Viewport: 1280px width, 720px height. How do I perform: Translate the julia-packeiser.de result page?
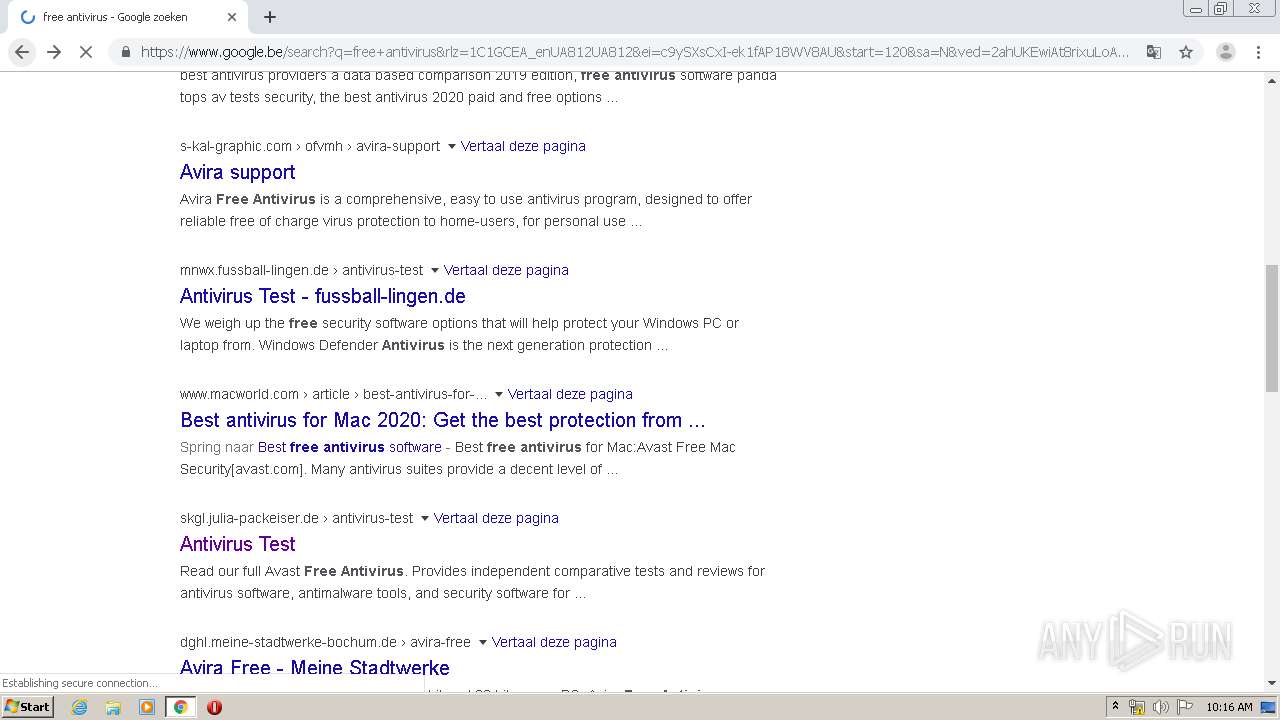[x=496, y=518]
